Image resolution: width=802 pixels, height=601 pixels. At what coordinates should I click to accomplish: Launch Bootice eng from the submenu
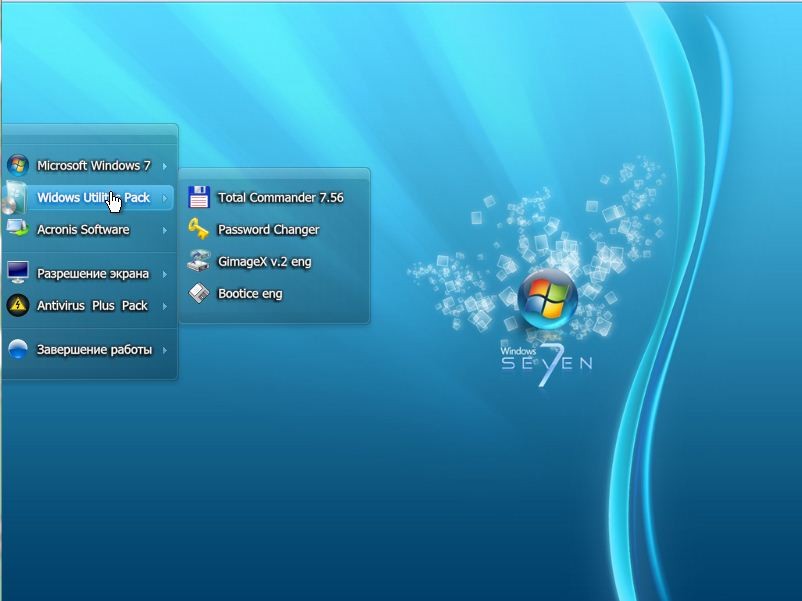click(x=274, y=294)
